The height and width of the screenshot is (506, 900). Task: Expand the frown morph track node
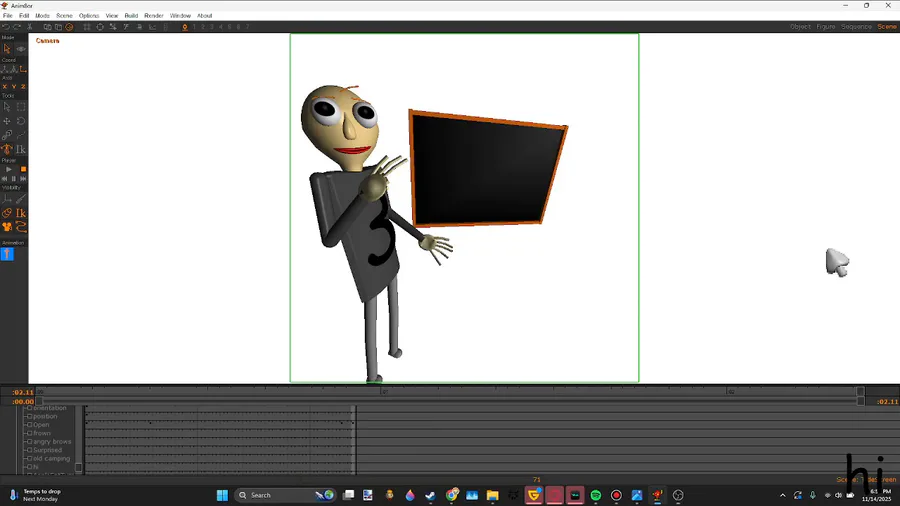(29, 433)
